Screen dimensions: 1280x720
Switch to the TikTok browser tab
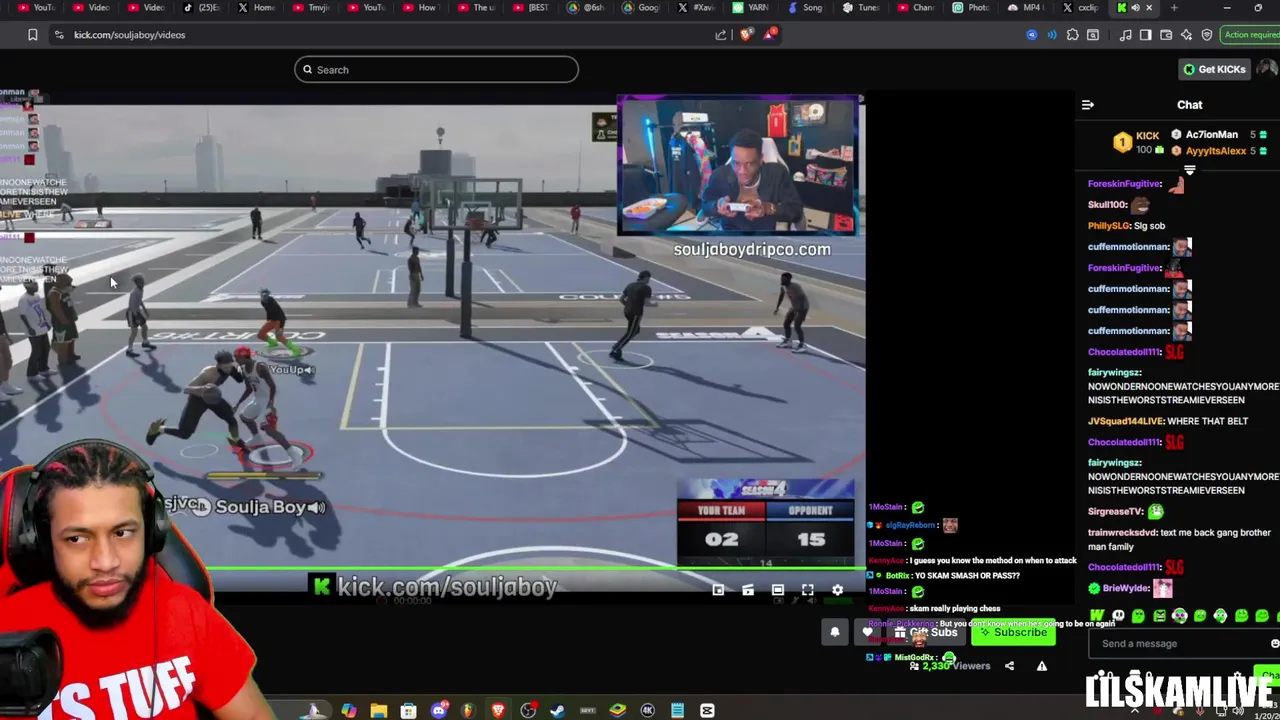pos(201,8)
